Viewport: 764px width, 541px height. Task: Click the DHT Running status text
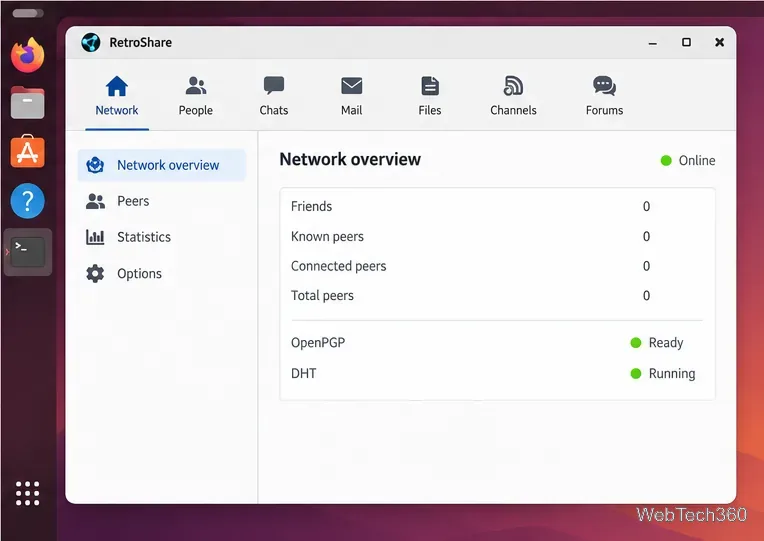click(x=672, y=374)
